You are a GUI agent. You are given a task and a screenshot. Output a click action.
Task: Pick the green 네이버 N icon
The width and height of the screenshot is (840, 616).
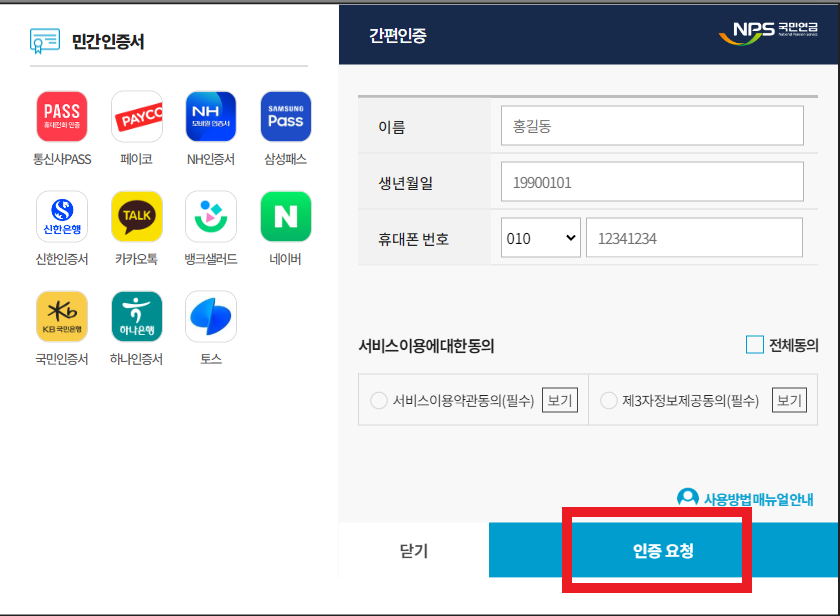point(286,216)
